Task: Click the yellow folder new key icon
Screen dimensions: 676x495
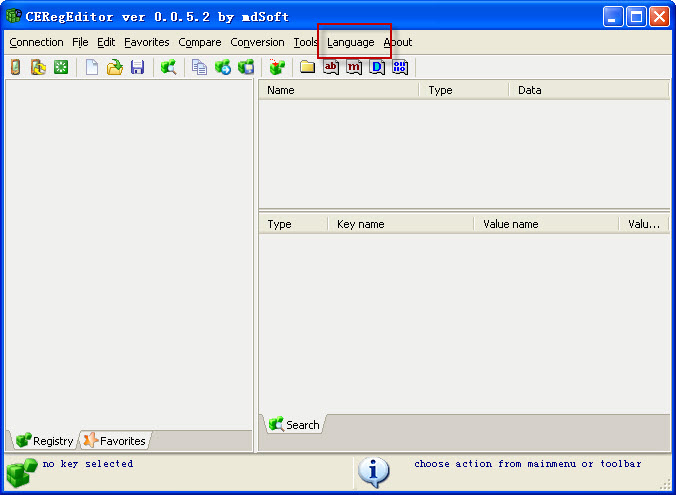Action: [x=307, y=67]
